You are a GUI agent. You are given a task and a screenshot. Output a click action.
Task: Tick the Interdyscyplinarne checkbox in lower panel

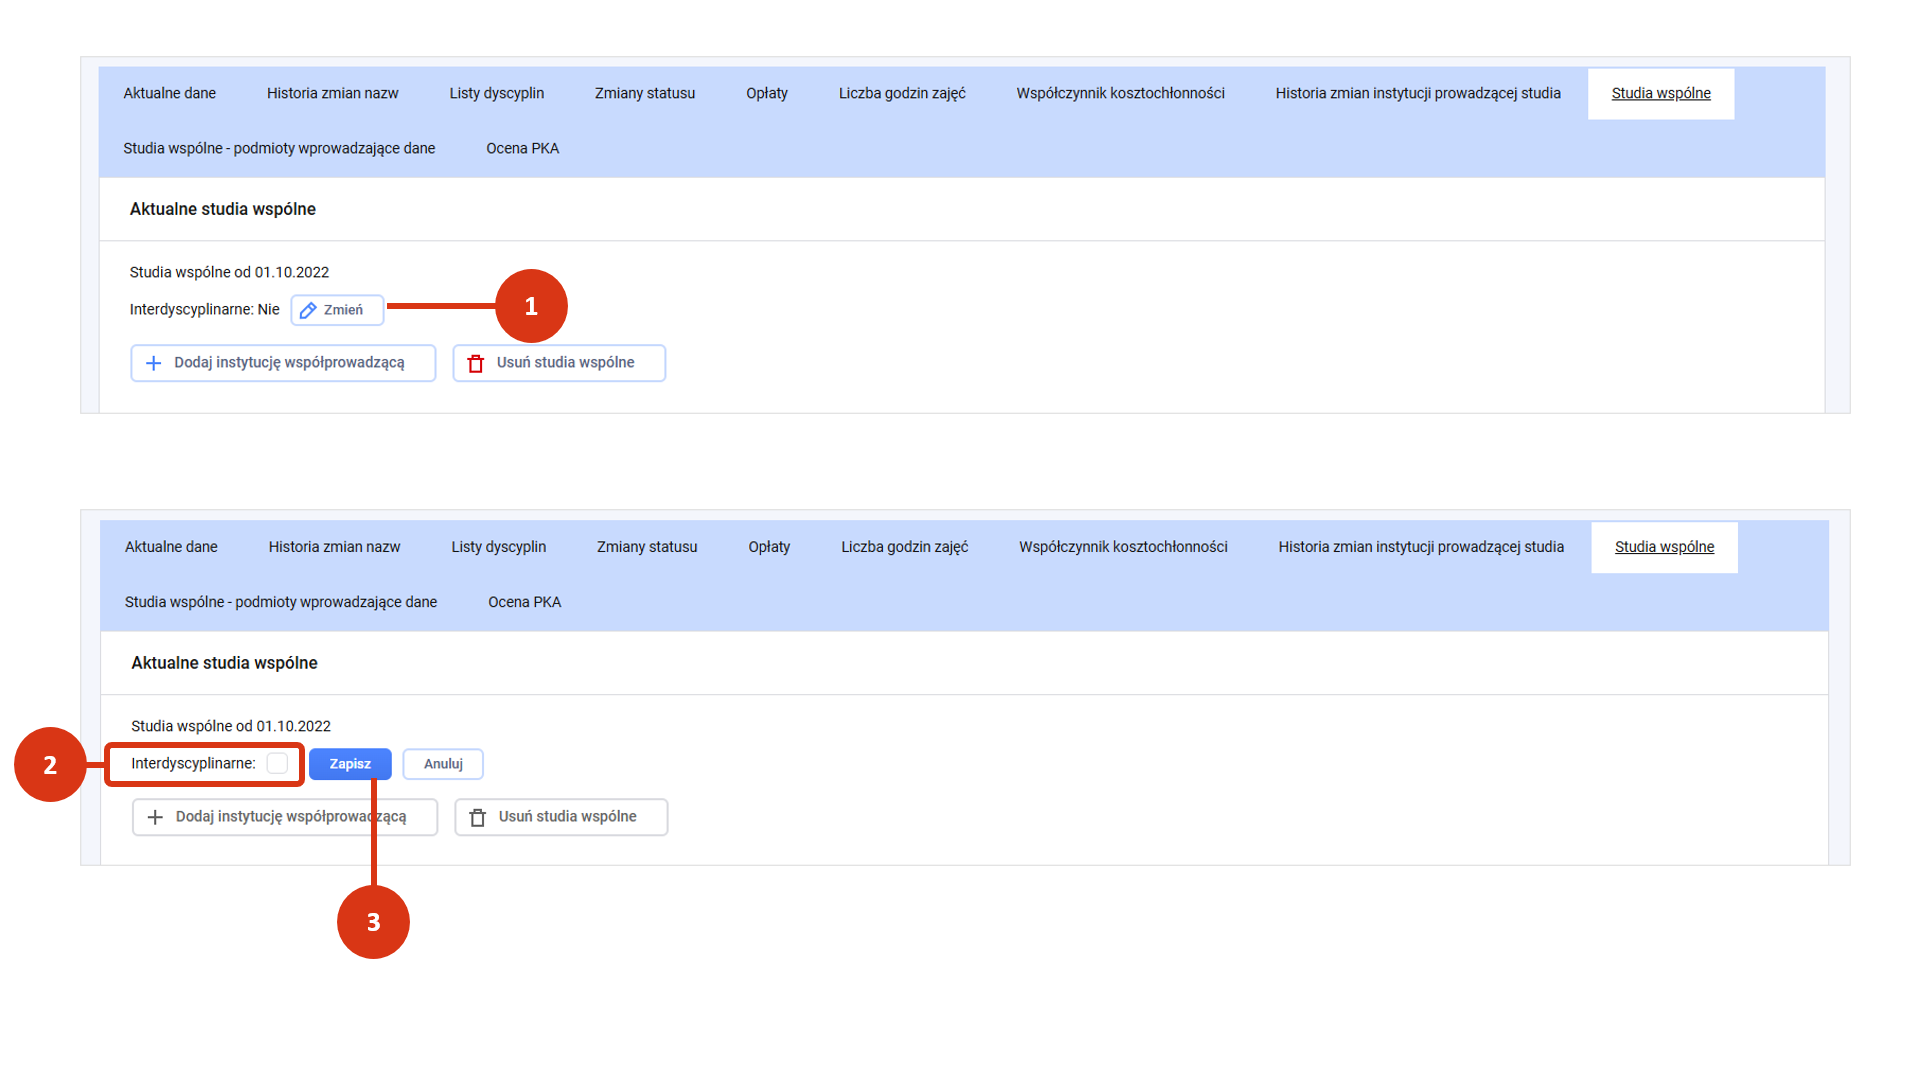tap(277, 763)
